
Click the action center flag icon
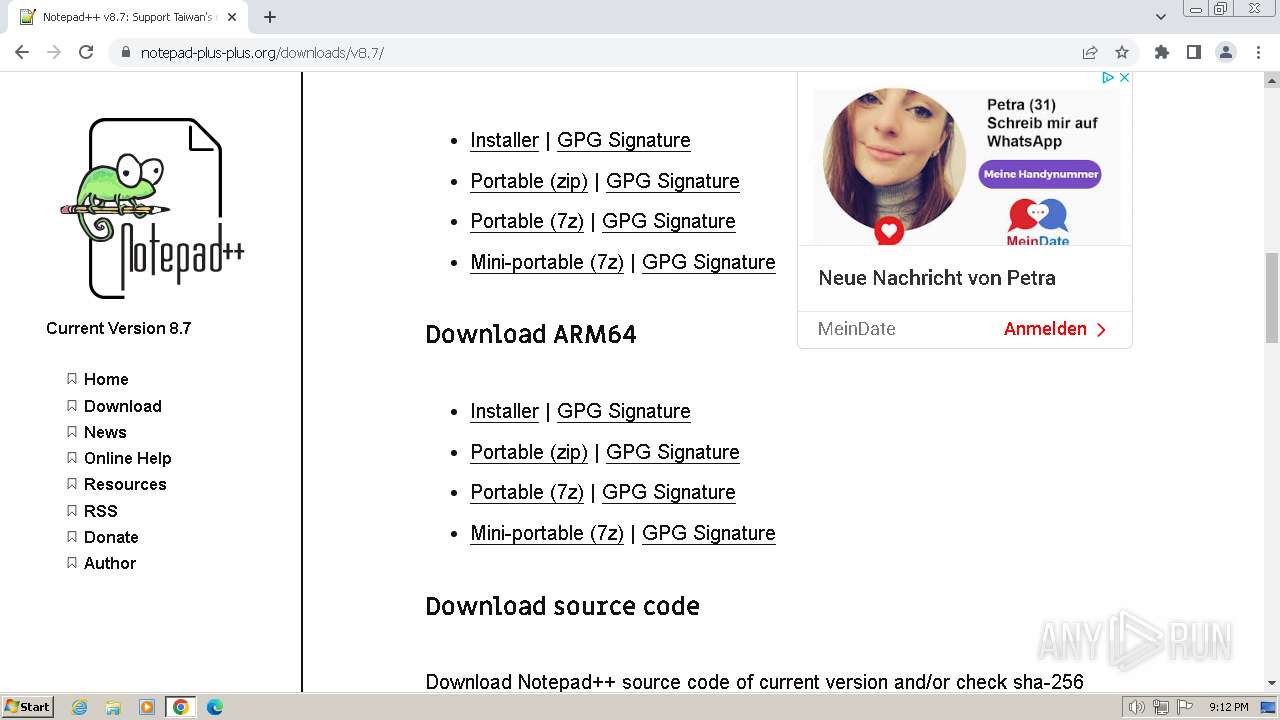coord(1185,707)
